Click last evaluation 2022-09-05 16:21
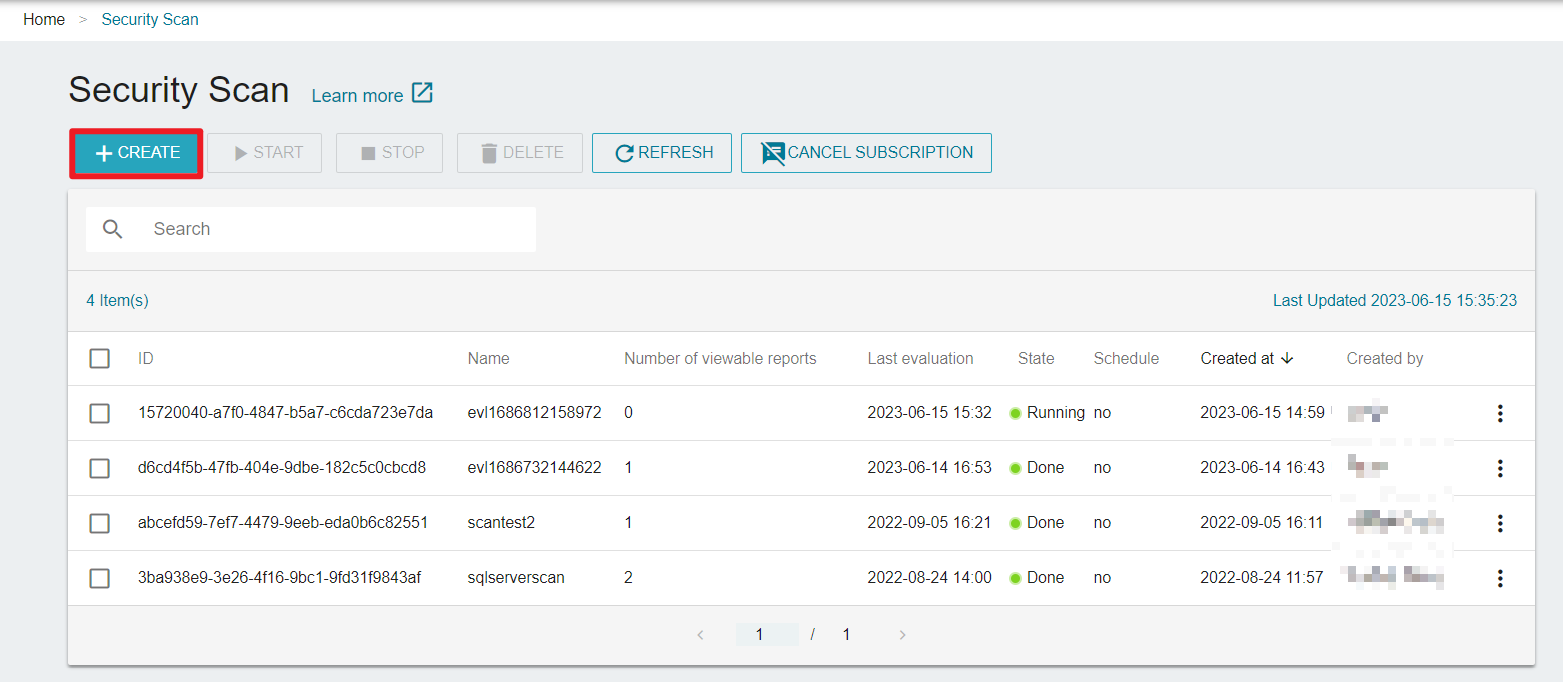 929,523
